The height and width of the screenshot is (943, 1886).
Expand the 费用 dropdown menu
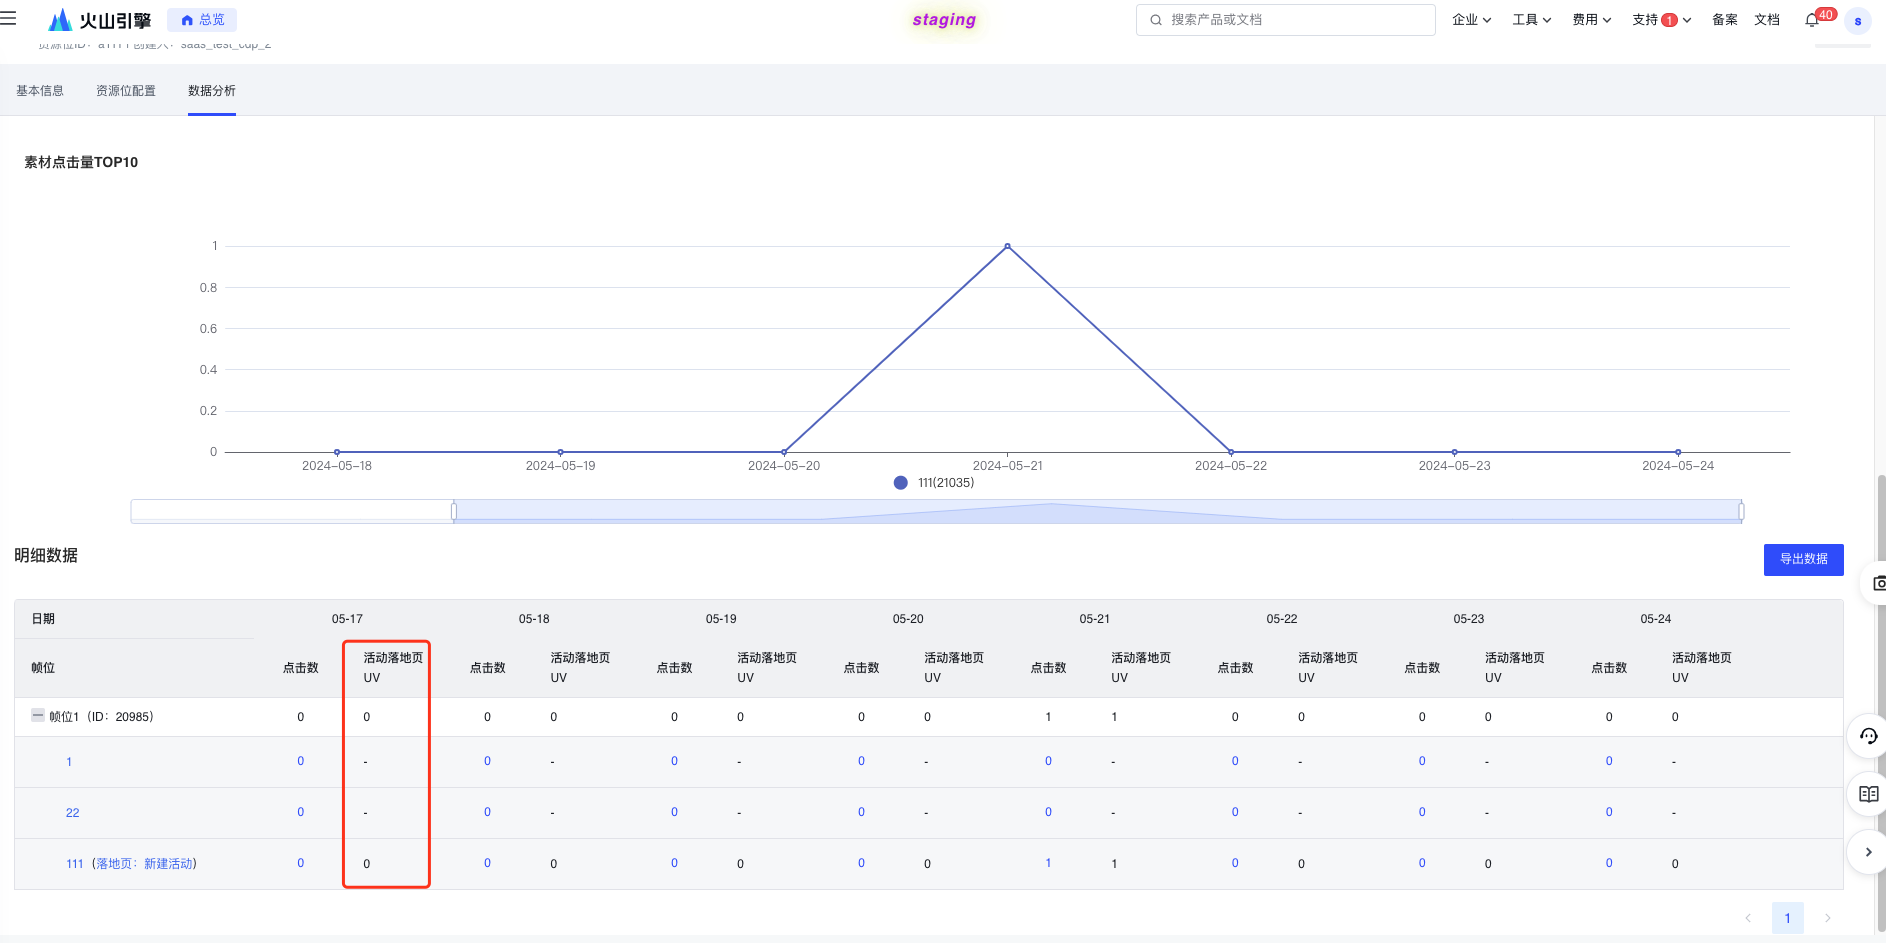pos(1592,20)
